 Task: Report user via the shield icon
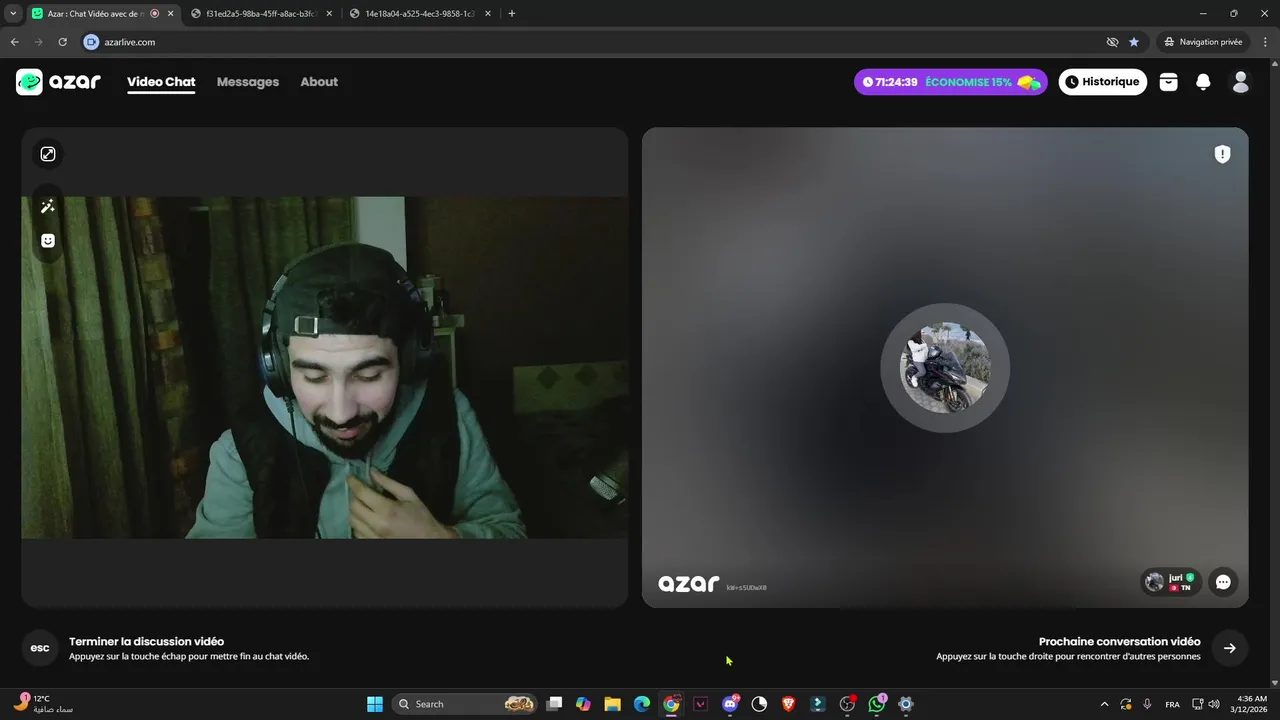pyautogui.click(x=1222, y=154)
